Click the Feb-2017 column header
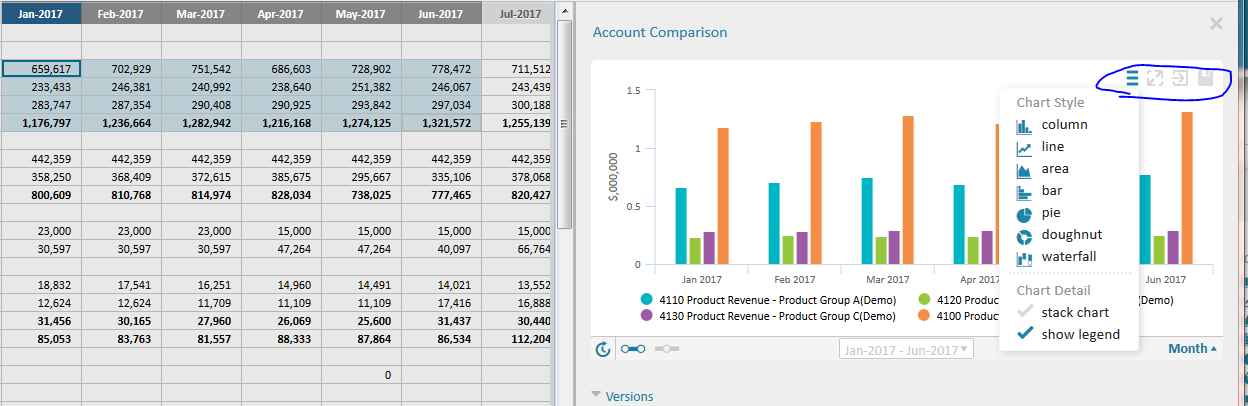 tap(121, 14)
